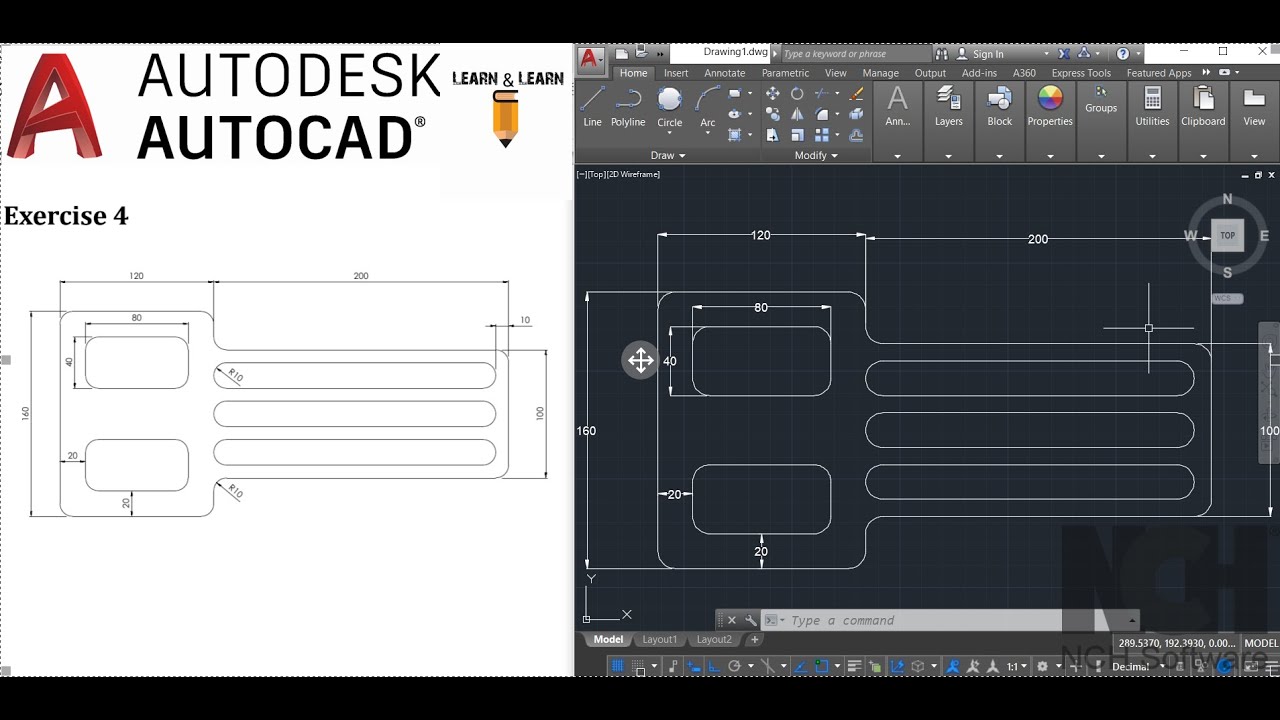Choose the Rectangular Array tool
1280x720 pixels.
pos(821,135)
